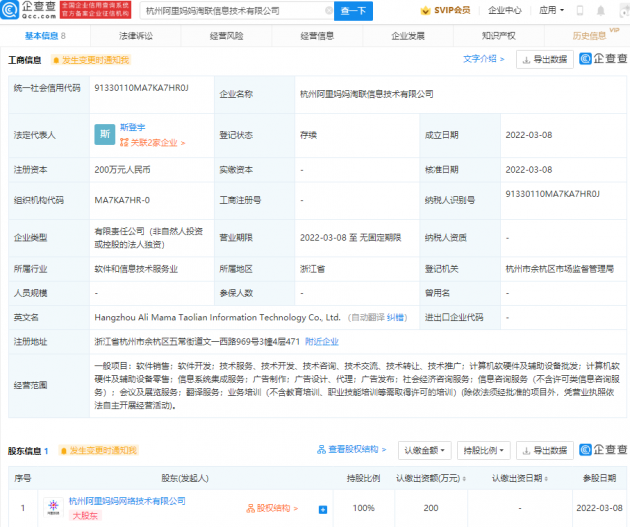The image size is (630, 527).
Task: Export the 工商信息 data via 导出数据
Action: 544,60
